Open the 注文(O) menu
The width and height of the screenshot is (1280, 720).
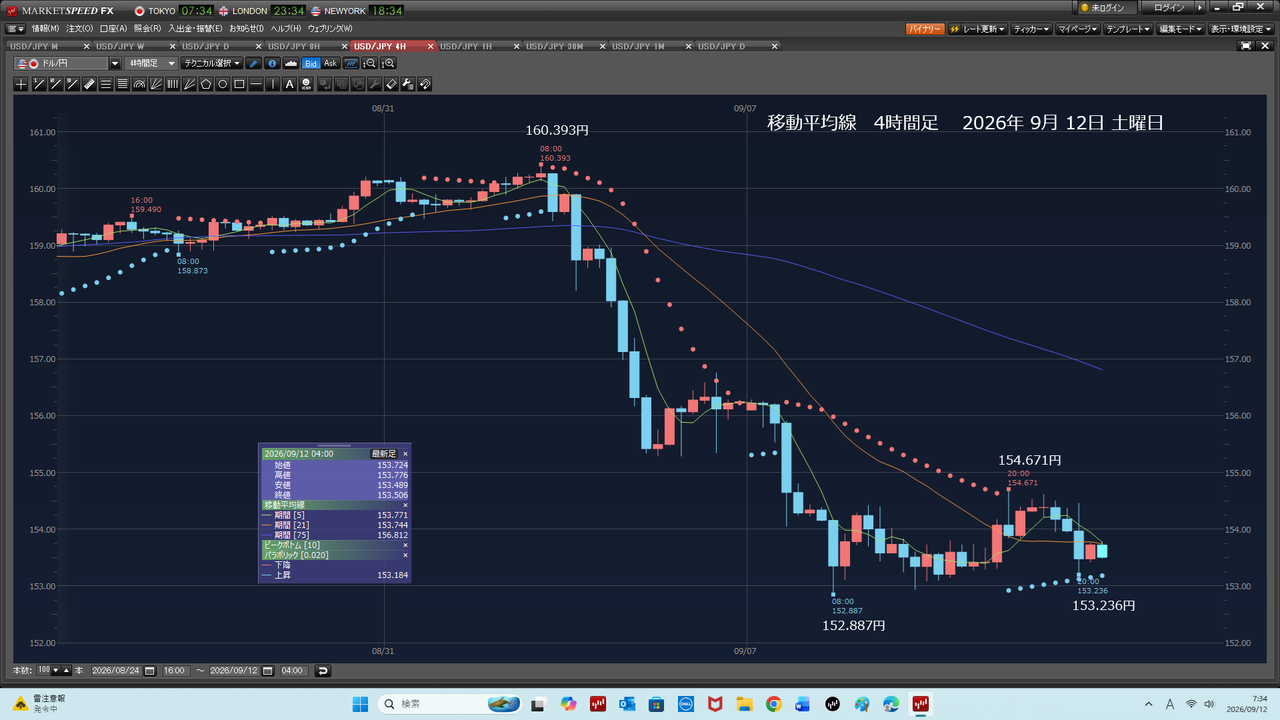tap(80, 28)
